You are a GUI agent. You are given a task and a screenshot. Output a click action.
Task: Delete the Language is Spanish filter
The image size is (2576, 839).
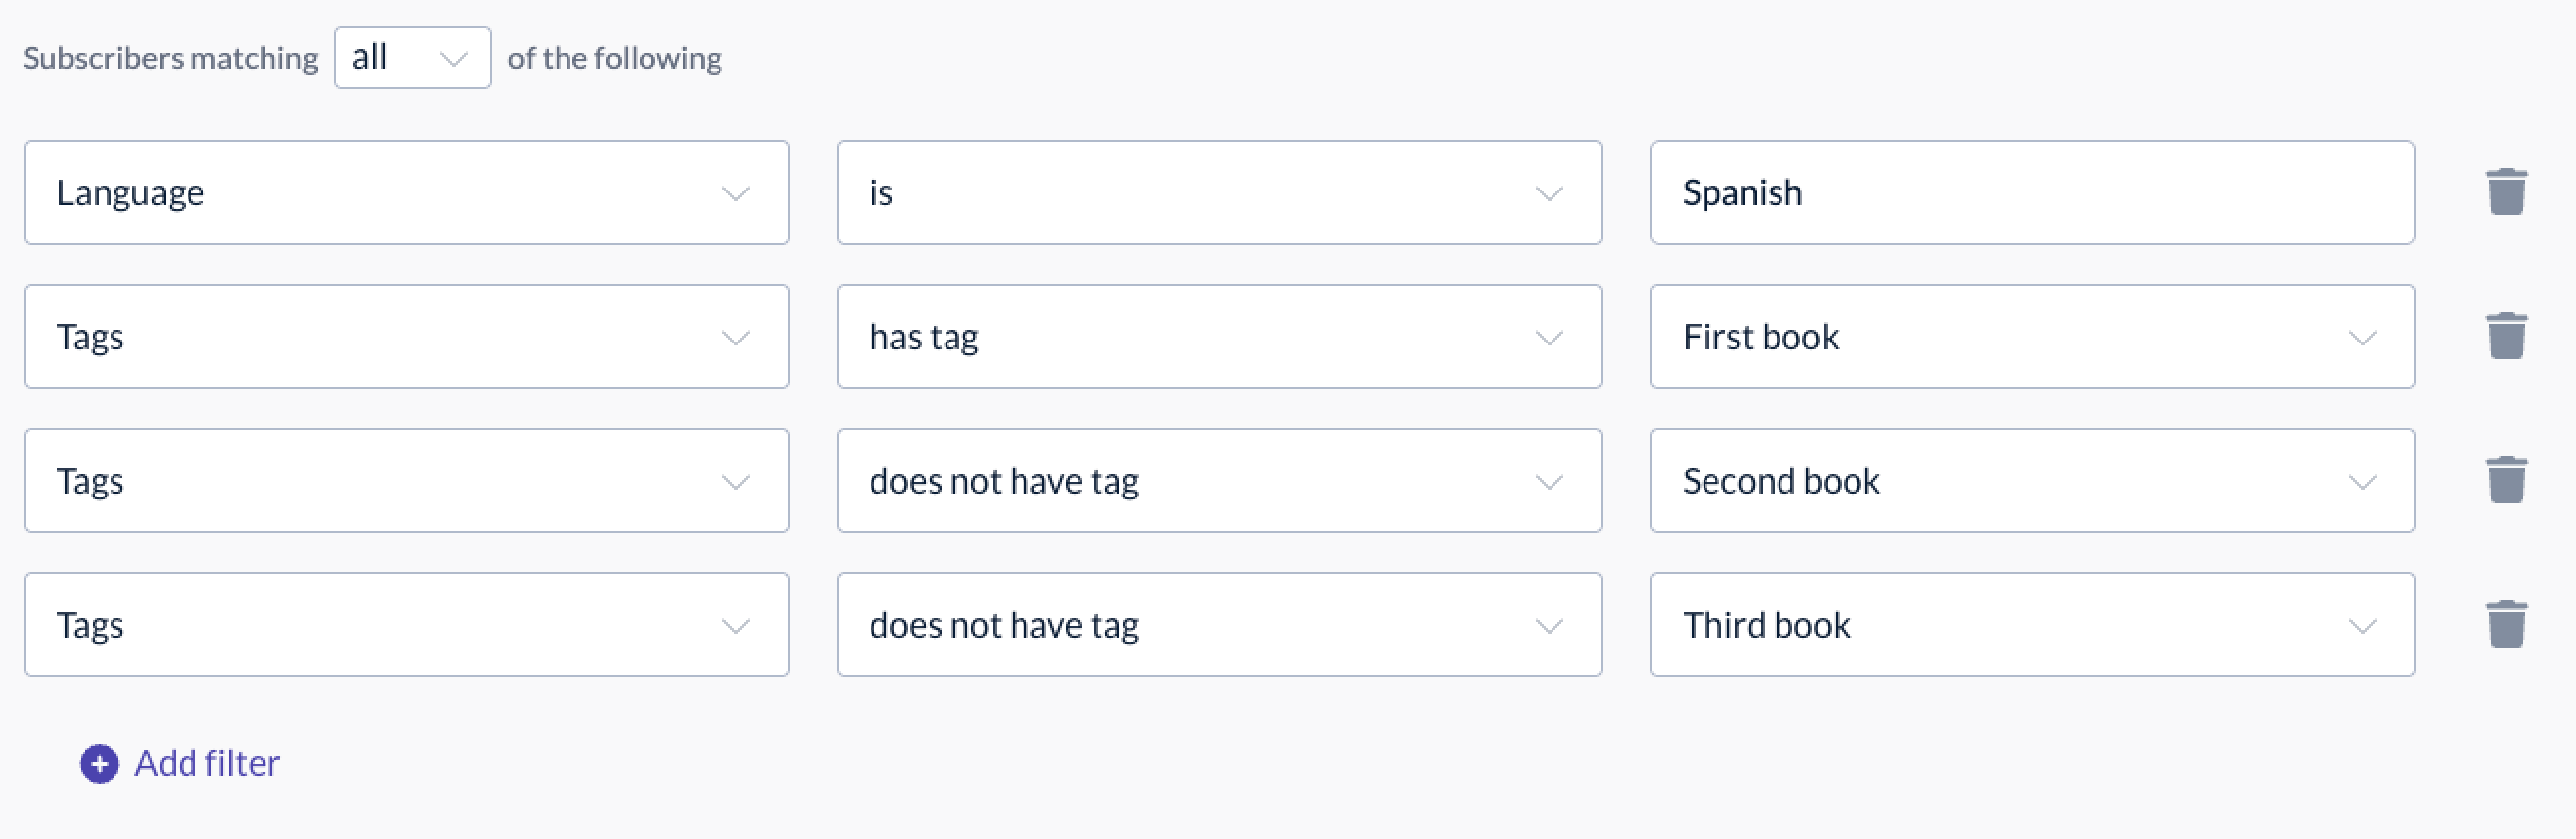(x=2506, y=192)
